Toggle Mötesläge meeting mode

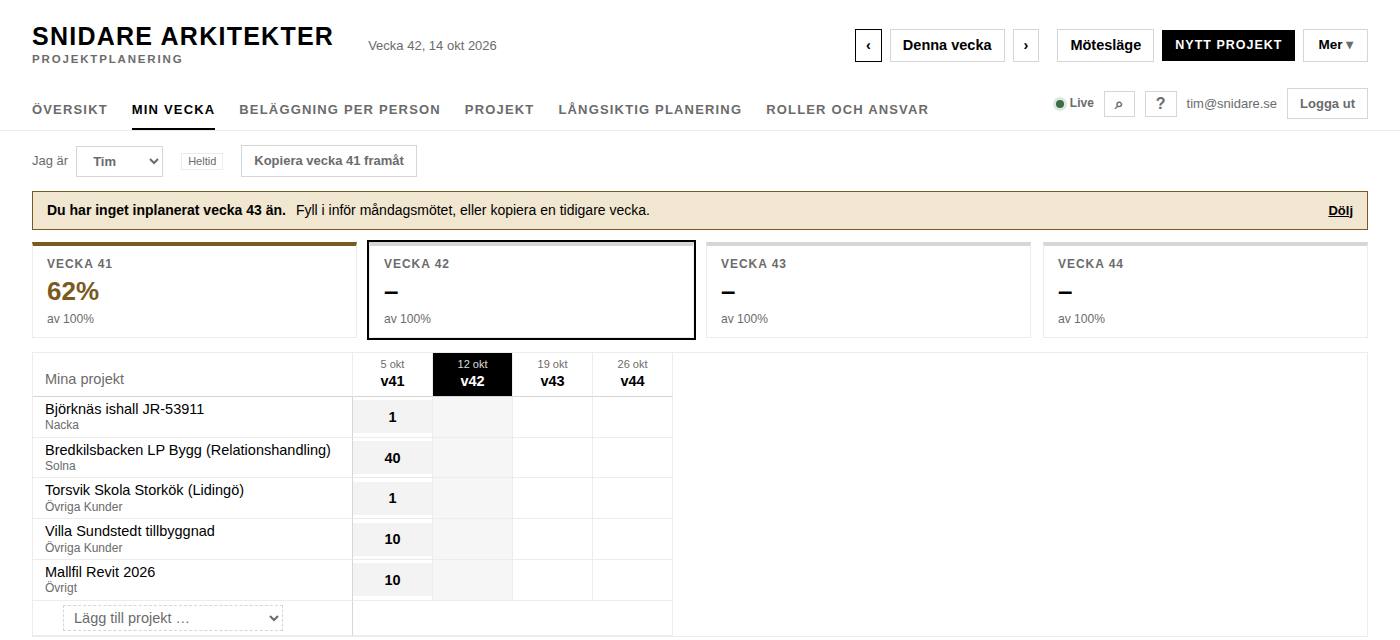click(x=1105, y=45)
